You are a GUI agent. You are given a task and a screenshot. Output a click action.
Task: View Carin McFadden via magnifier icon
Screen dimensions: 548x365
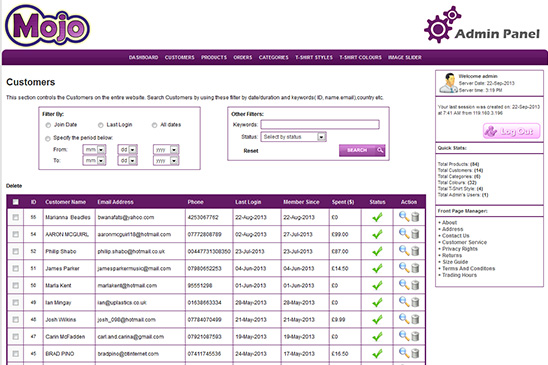404,336
